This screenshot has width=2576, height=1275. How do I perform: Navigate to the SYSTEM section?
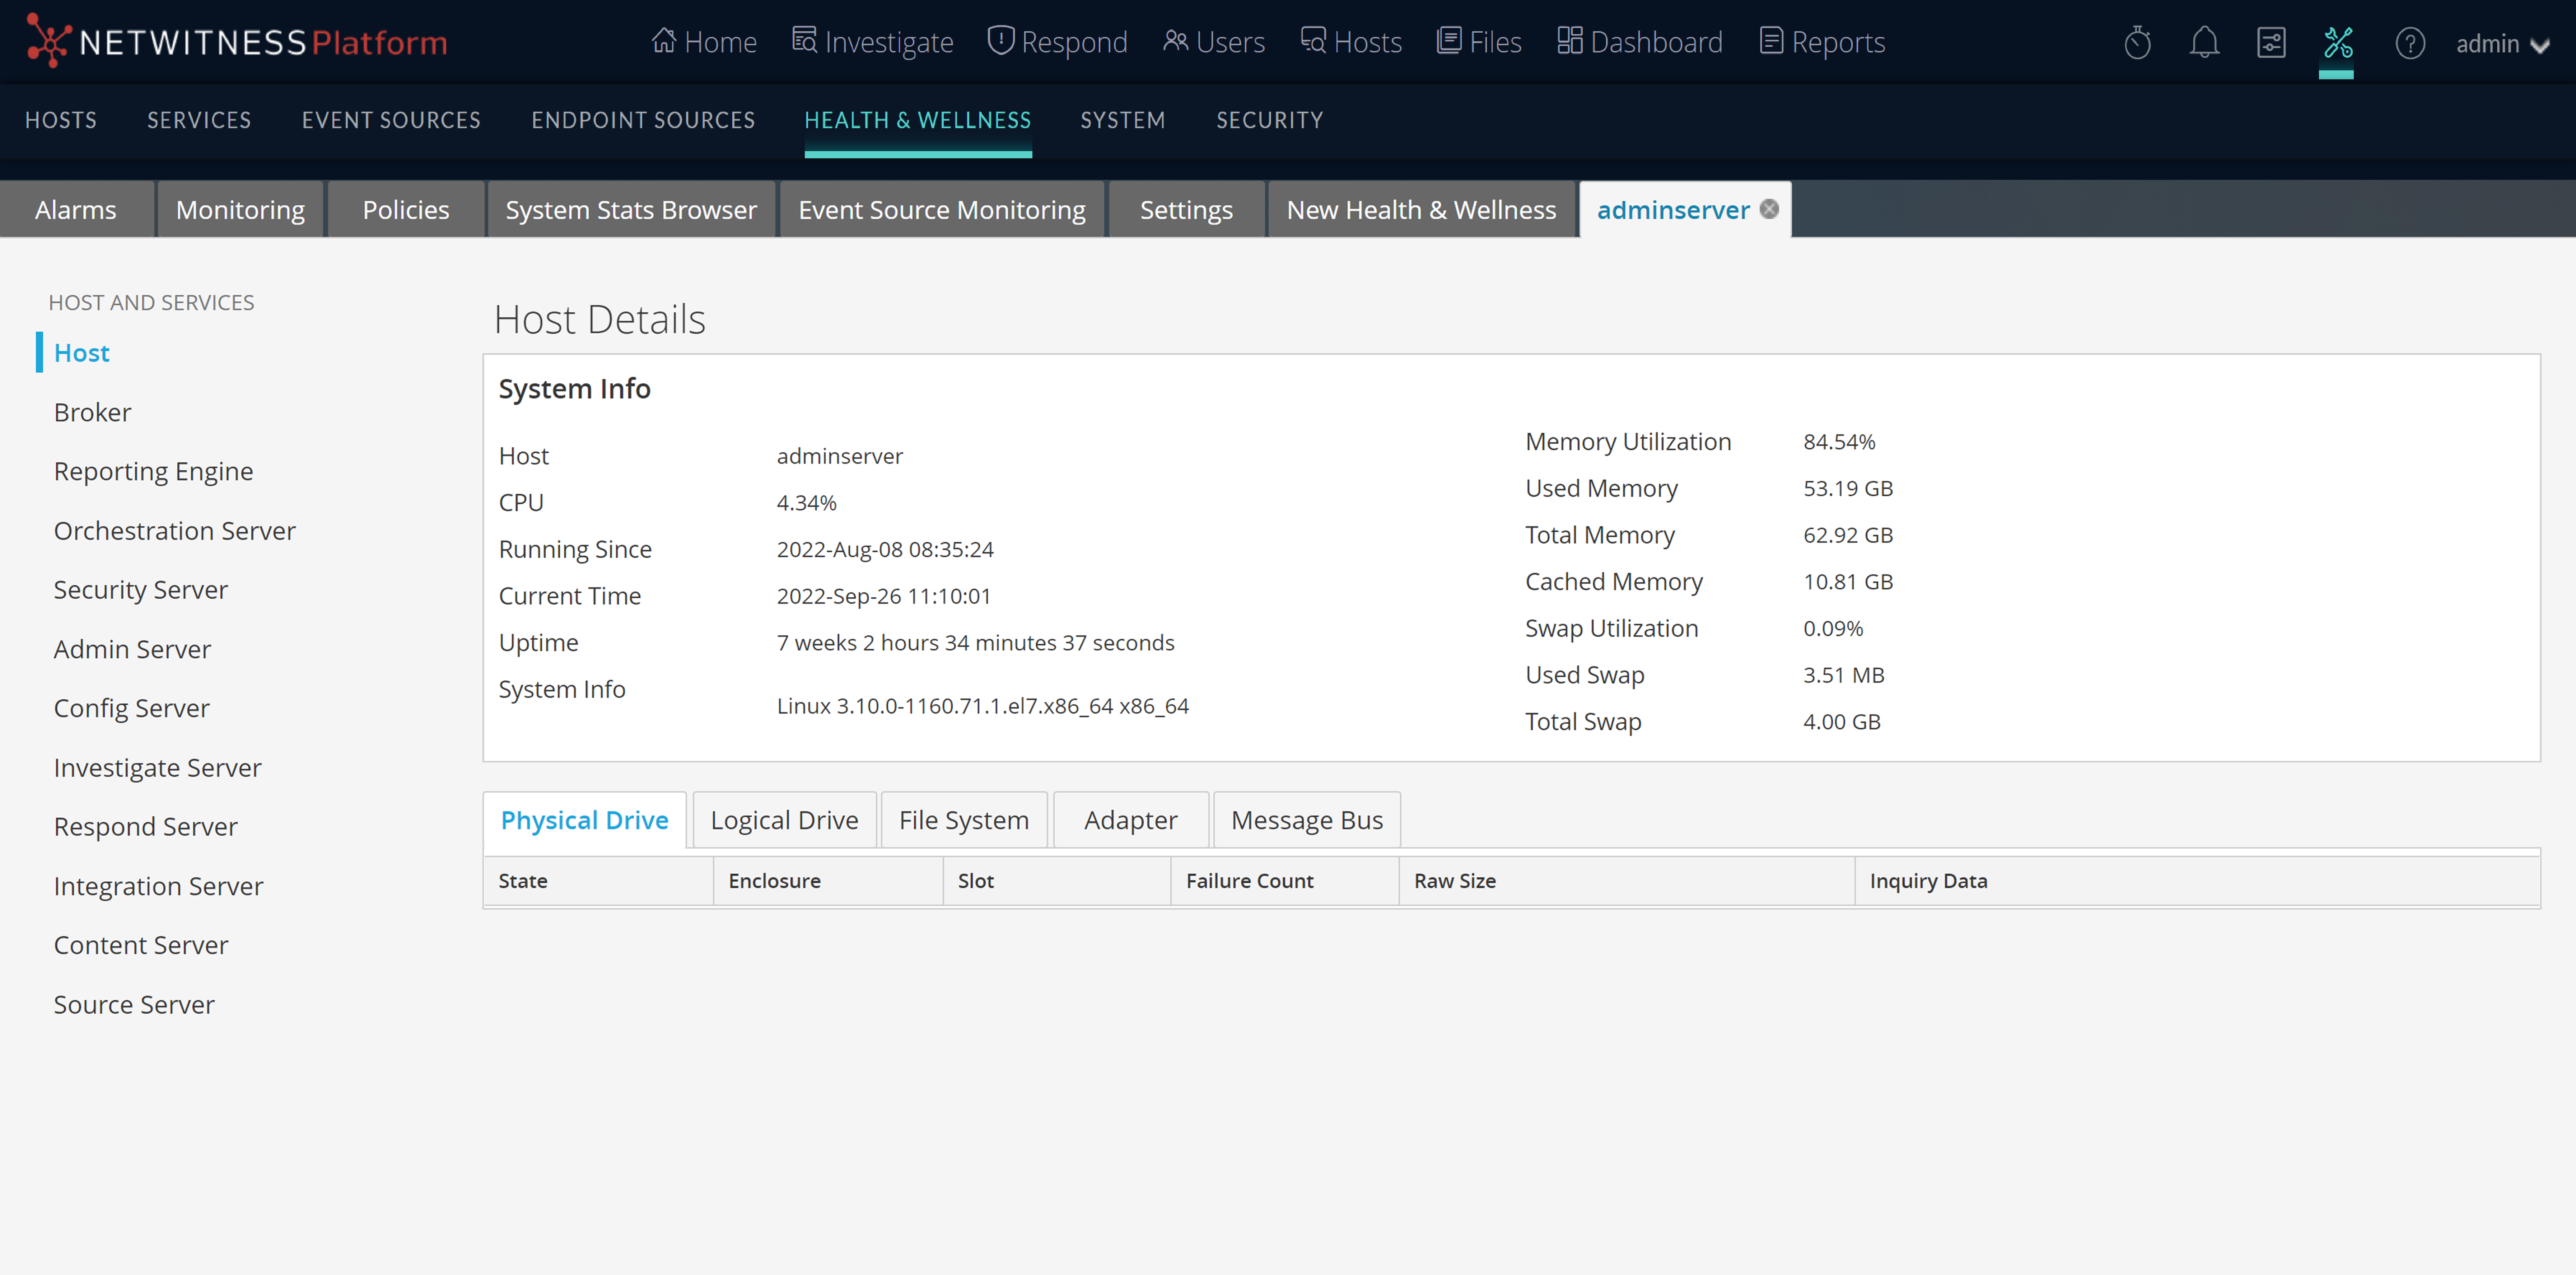tap(1122, 120)
